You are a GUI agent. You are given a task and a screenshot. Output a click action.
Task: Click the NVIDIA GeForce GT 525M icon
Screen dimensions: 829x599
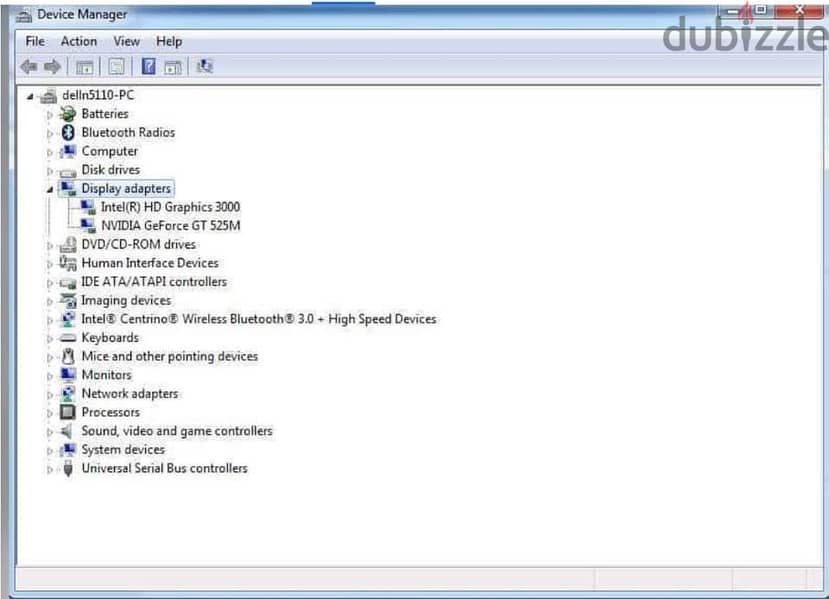pos(88,226)
